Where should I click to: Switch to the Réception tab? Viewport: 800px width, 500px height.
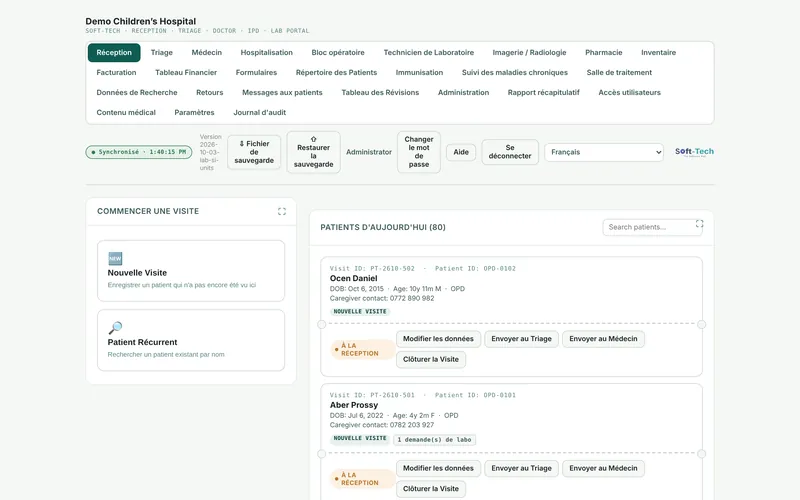click(114, 53)
